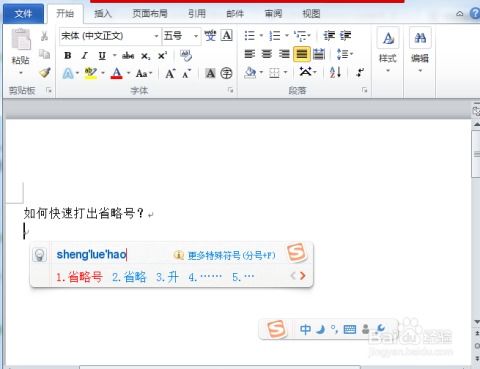Open the 编辑 editing menu
480x369 pixels.
click(x=420, y=51)
